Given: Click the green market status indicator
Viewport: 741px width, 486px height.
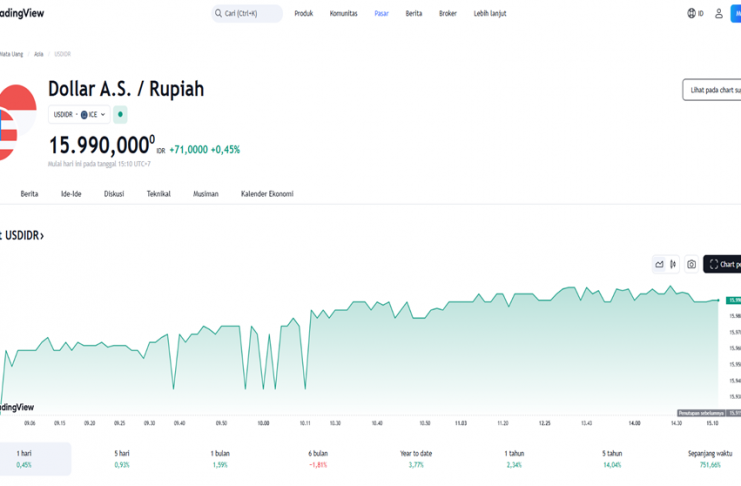Looking at the screenshot, I should (120, 115).
